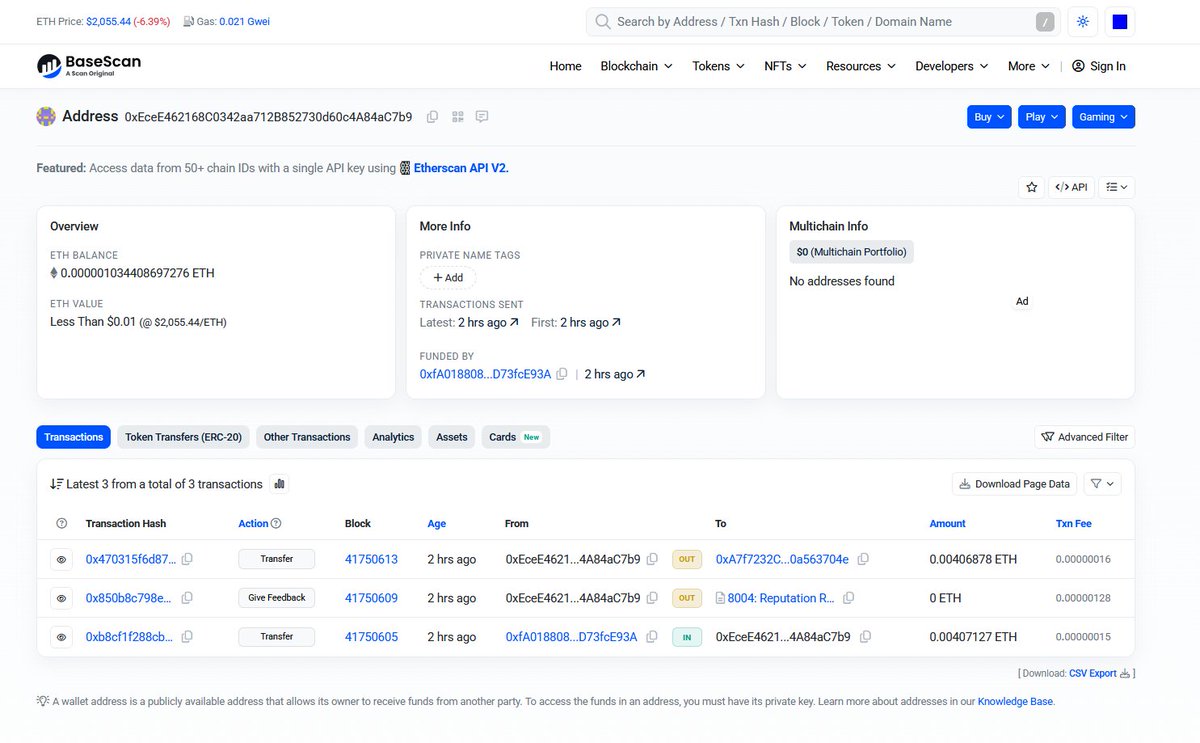The image size is (1200, 743).
Task: Switch to Token Transfers (ERC-20) tab
Action: point(183,437)
